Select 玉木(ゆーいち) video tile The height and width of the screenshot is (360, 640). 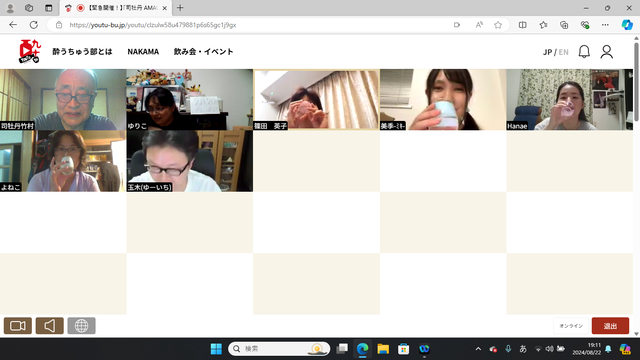pos(189,161)
